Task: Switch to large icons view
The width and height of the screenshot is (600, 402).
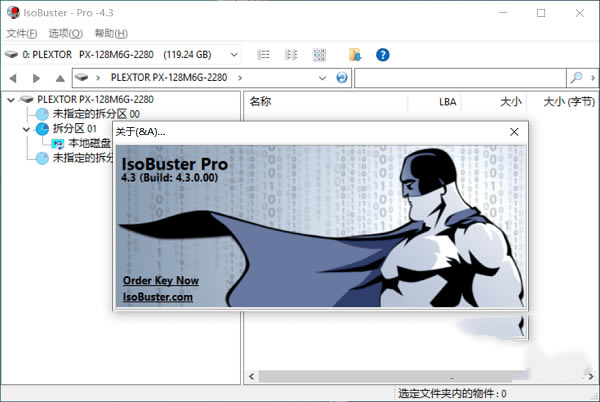Action: click(x=319, y=55)
